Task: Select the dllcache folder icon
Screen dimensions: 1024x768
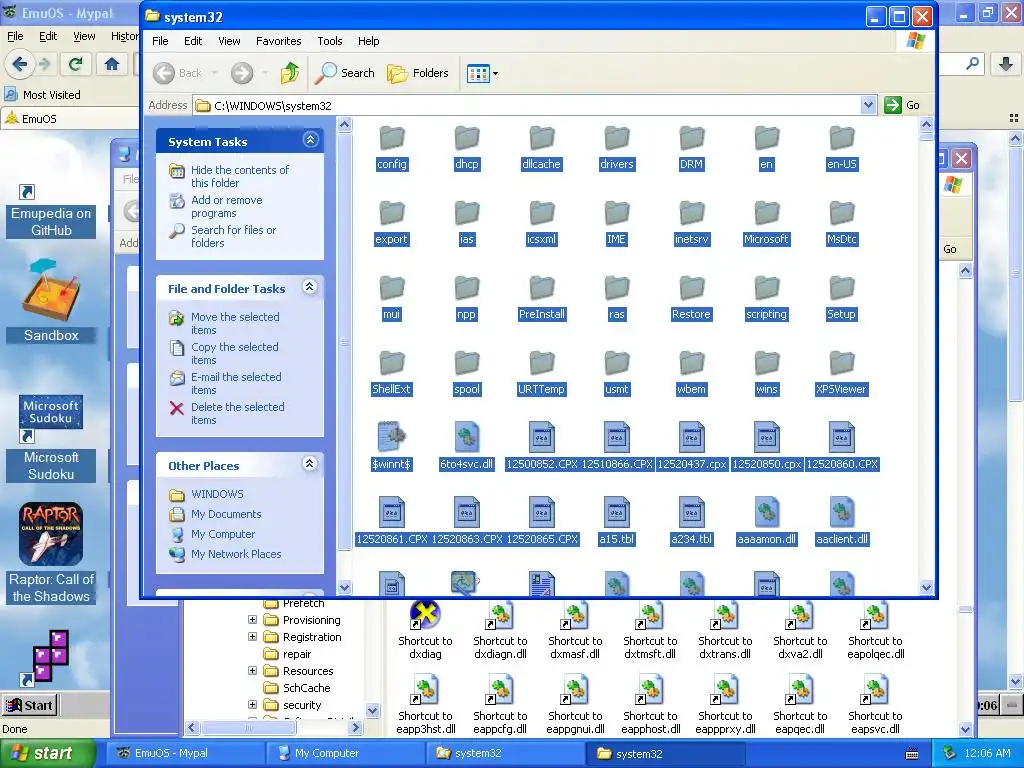Action: coord(541,138)
